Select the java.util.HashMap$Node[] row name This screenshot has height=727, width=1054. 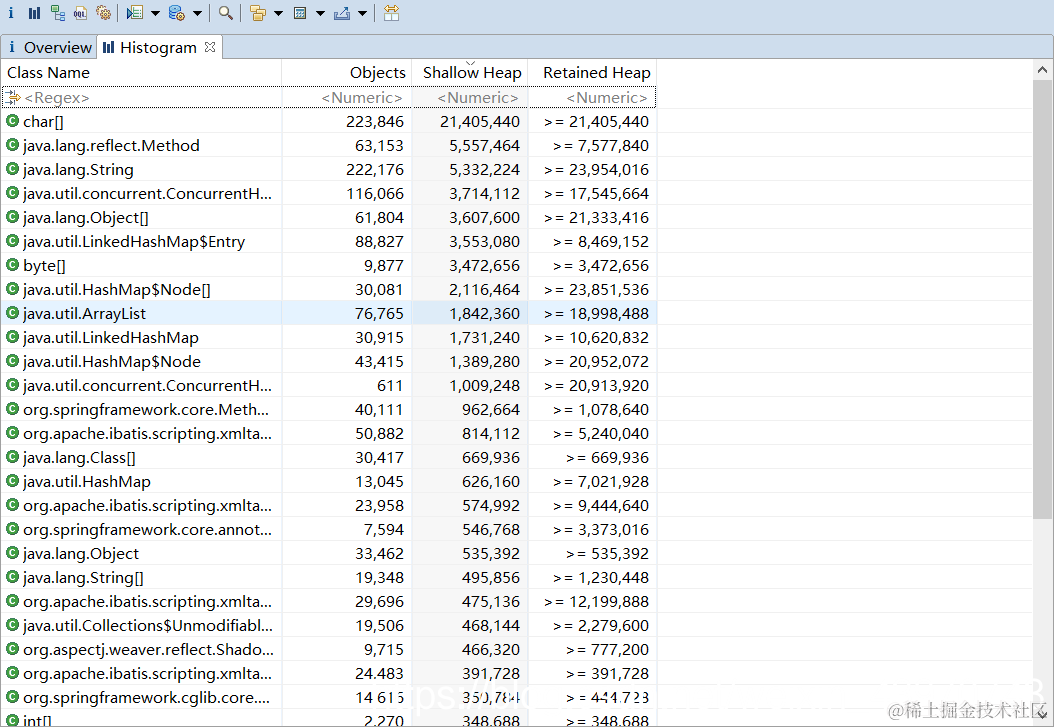click(117, 290)
